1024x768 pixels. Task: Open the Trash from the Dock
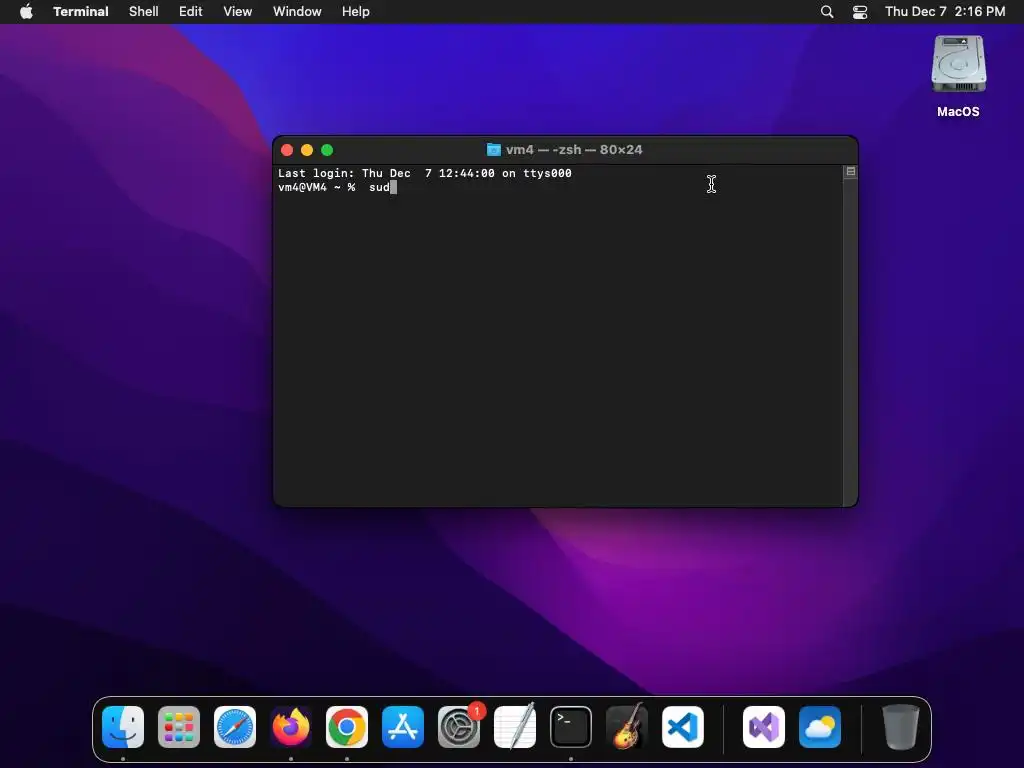(x=901, y=727)
